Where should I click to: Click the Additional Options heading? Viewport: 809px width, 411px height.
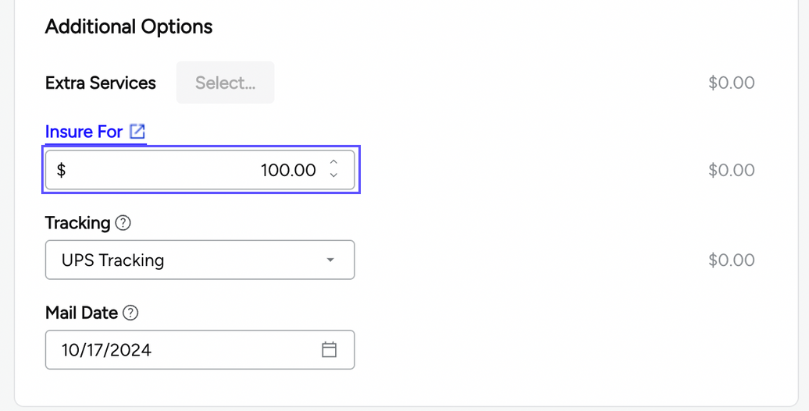coord(129,27)
